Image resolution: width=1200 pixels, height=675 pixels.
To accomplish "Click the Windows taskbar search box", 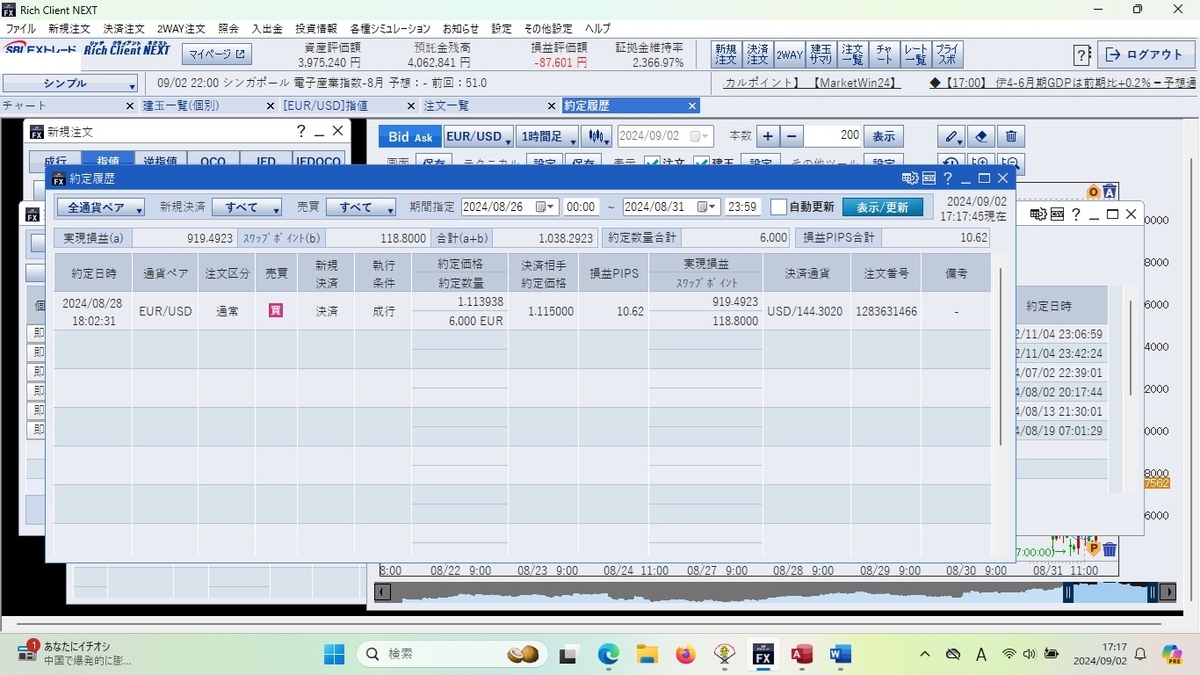I will [x=450, y=654].
